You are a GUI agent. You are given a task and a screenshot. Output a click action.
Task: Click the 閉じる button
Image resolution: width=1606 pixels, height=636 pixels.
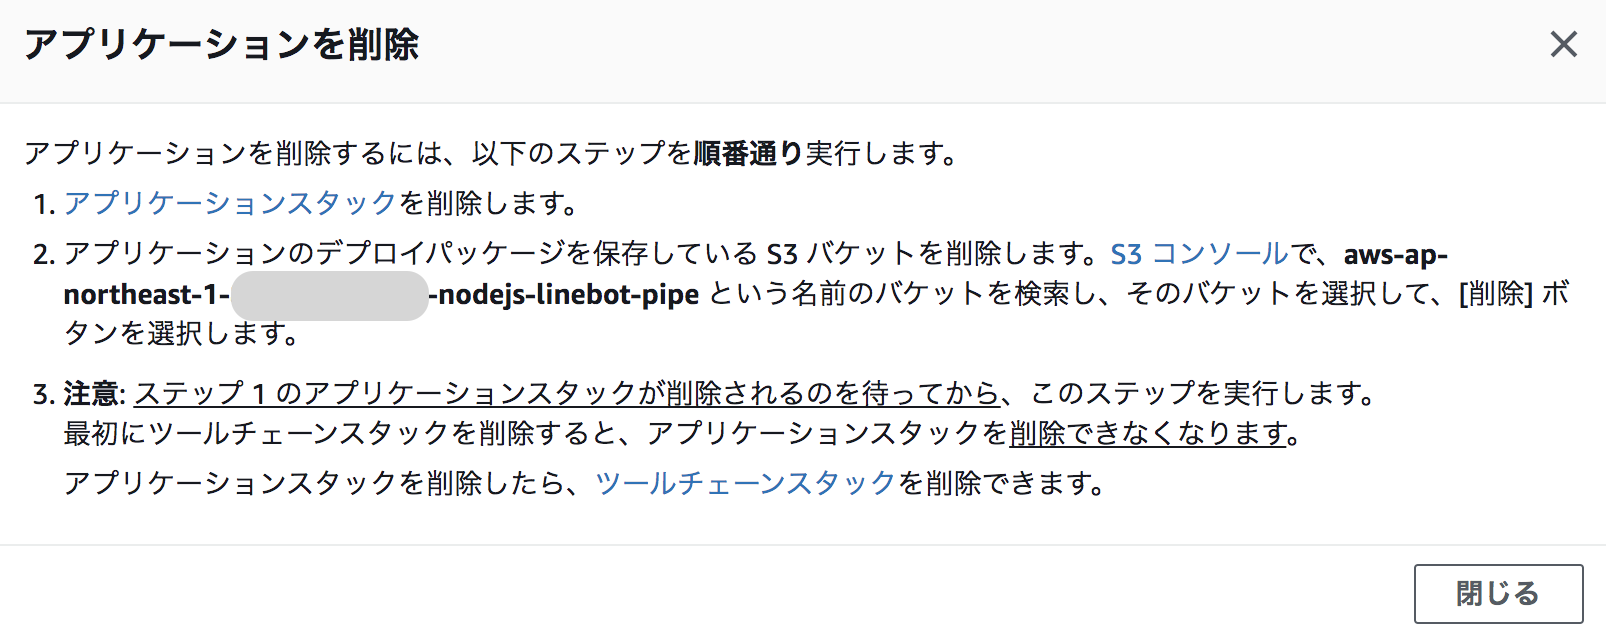click(x=1498, y=592)
